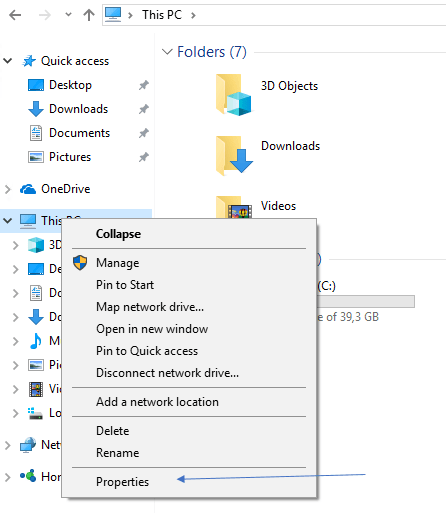Click the pin icon next to Downloads
This screenshot has width=446, height=513.
[144, 109]
